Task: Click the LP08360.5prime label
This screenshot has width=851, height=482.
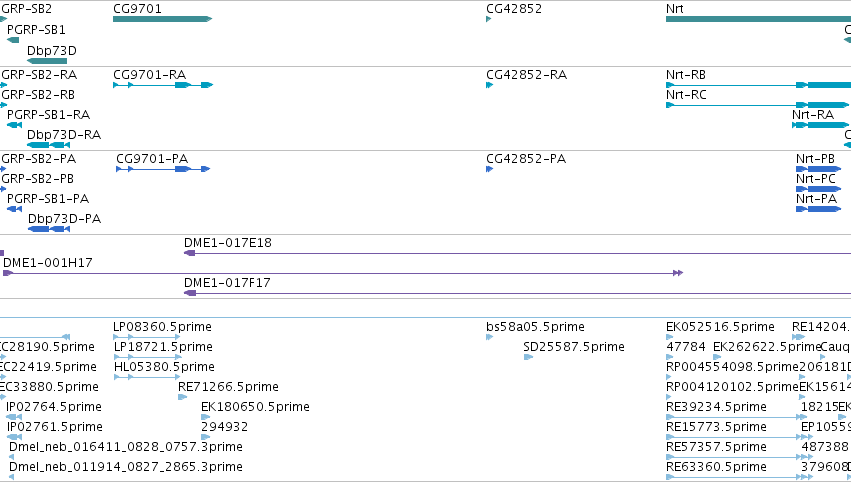Action: pyautogui.click(x=162, y=327)
